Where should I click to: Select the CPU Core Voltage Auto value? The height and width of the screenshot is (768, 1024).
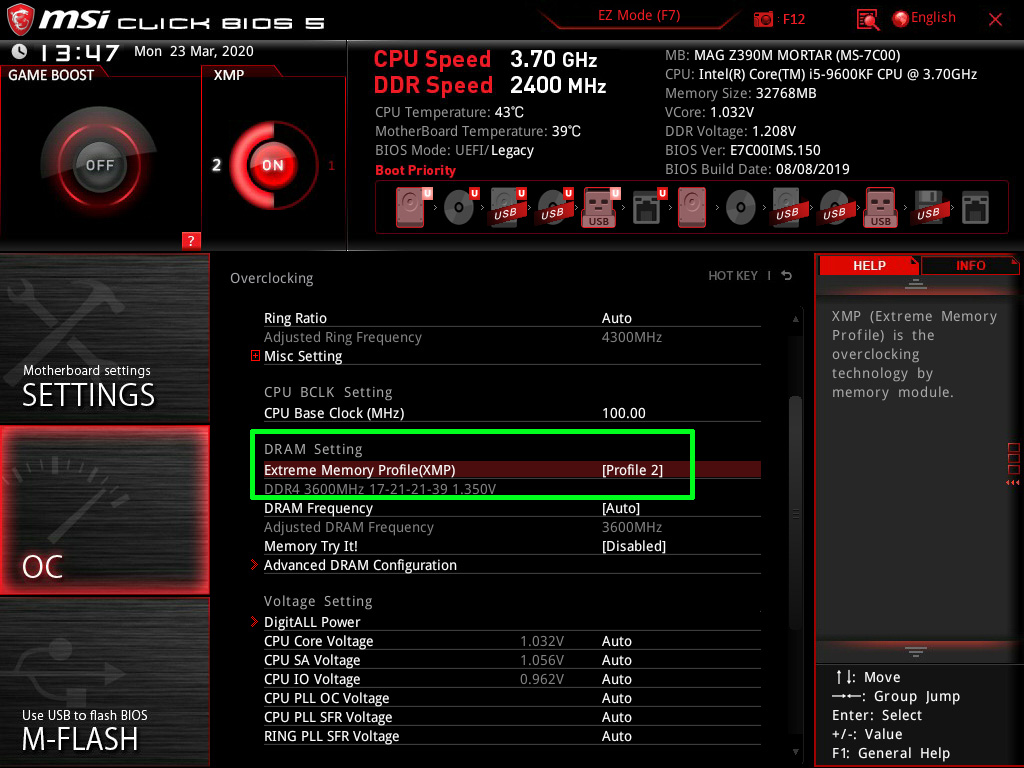[616, 641]
